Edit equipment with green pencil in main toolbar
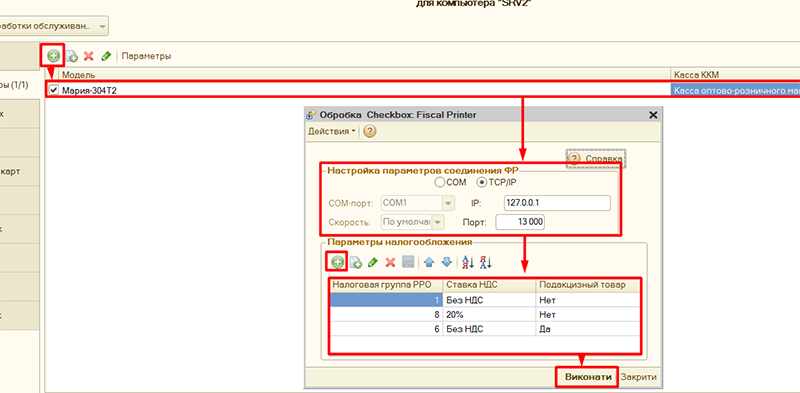 point(106,56)
